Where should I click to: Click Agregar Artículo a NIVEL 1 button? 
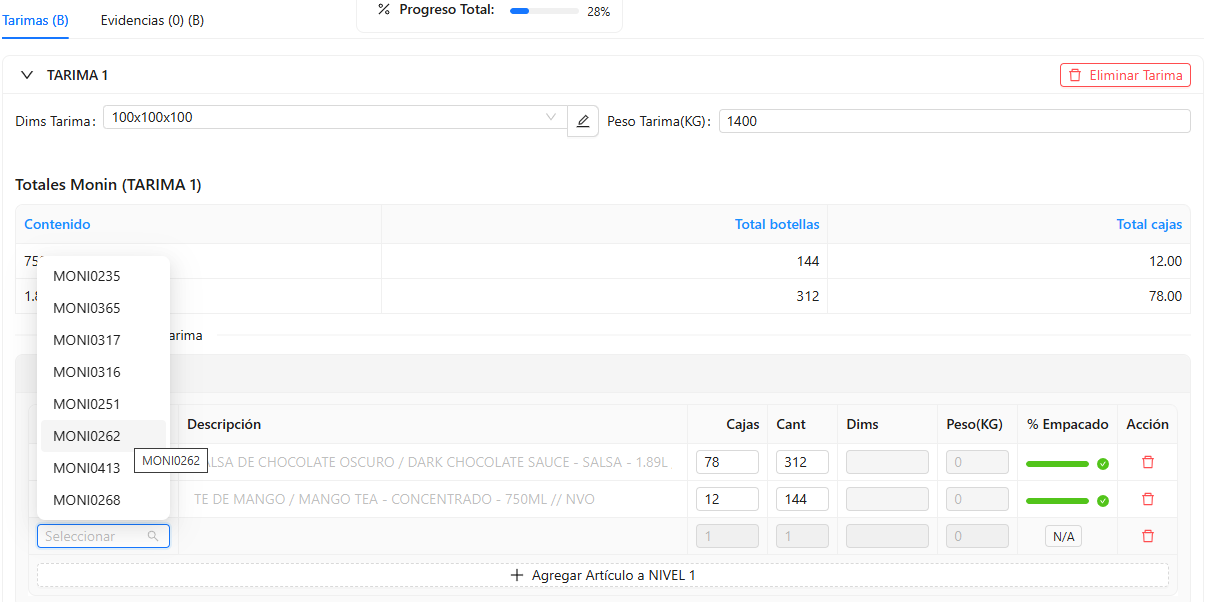(x=603, y=575)
